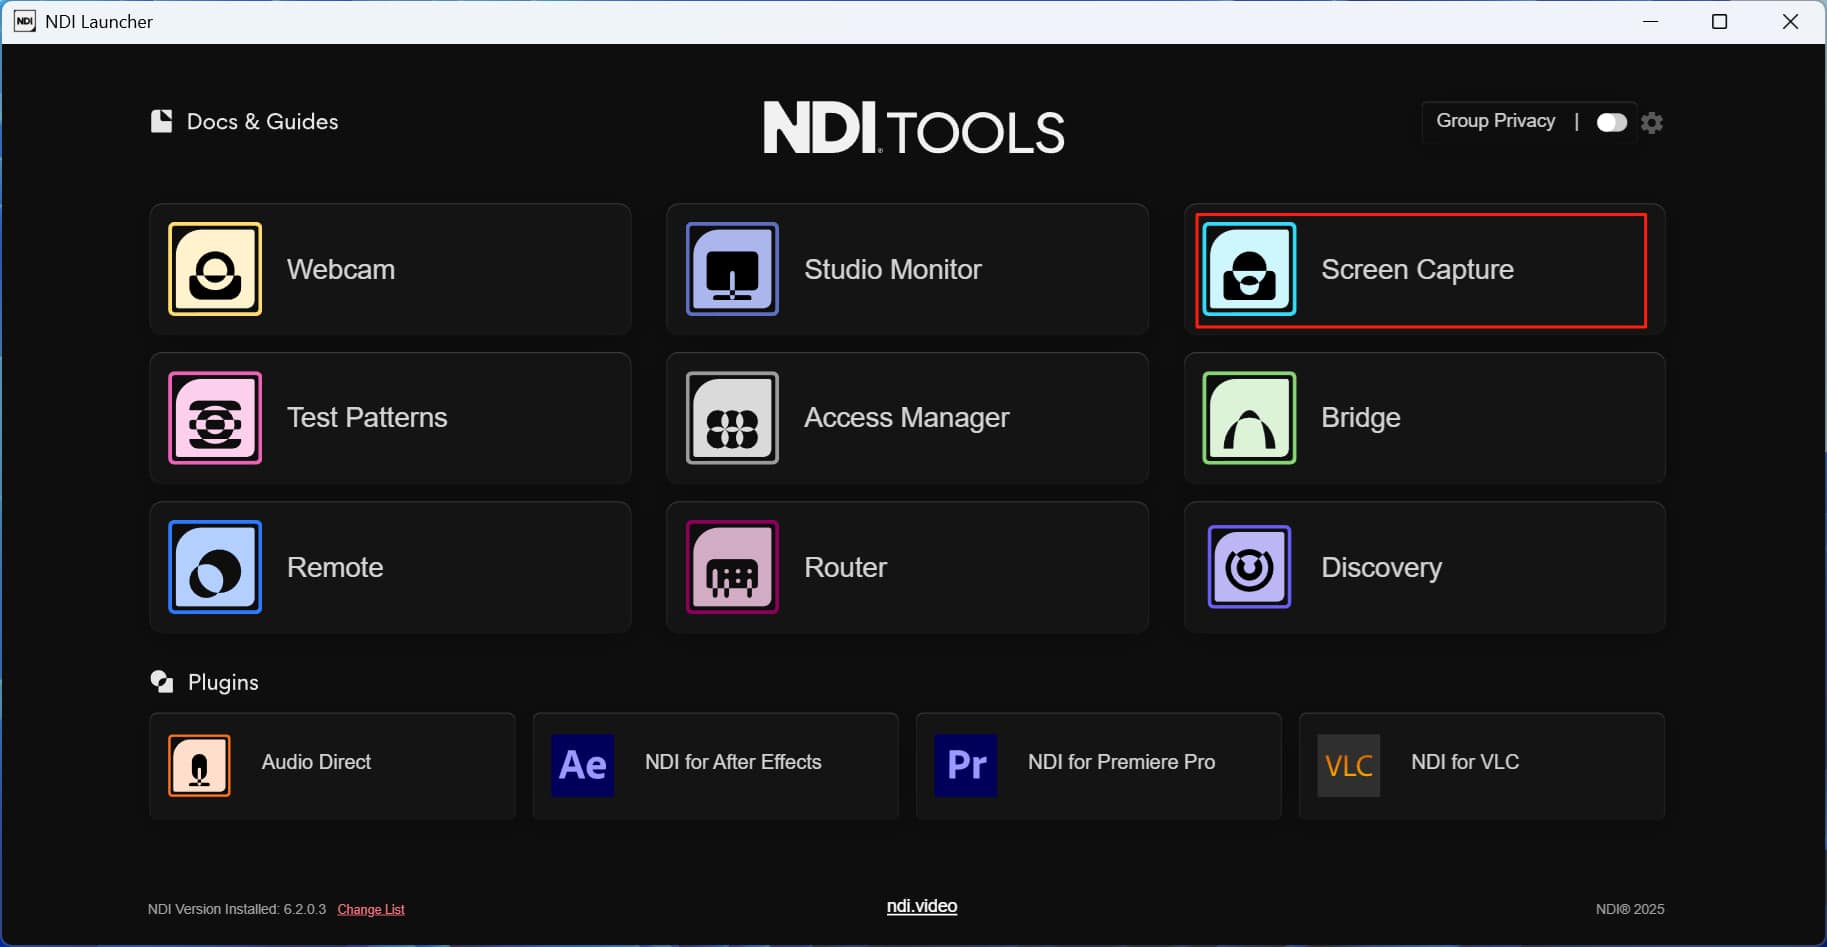Click the Router icon

[x=732, y=567]
